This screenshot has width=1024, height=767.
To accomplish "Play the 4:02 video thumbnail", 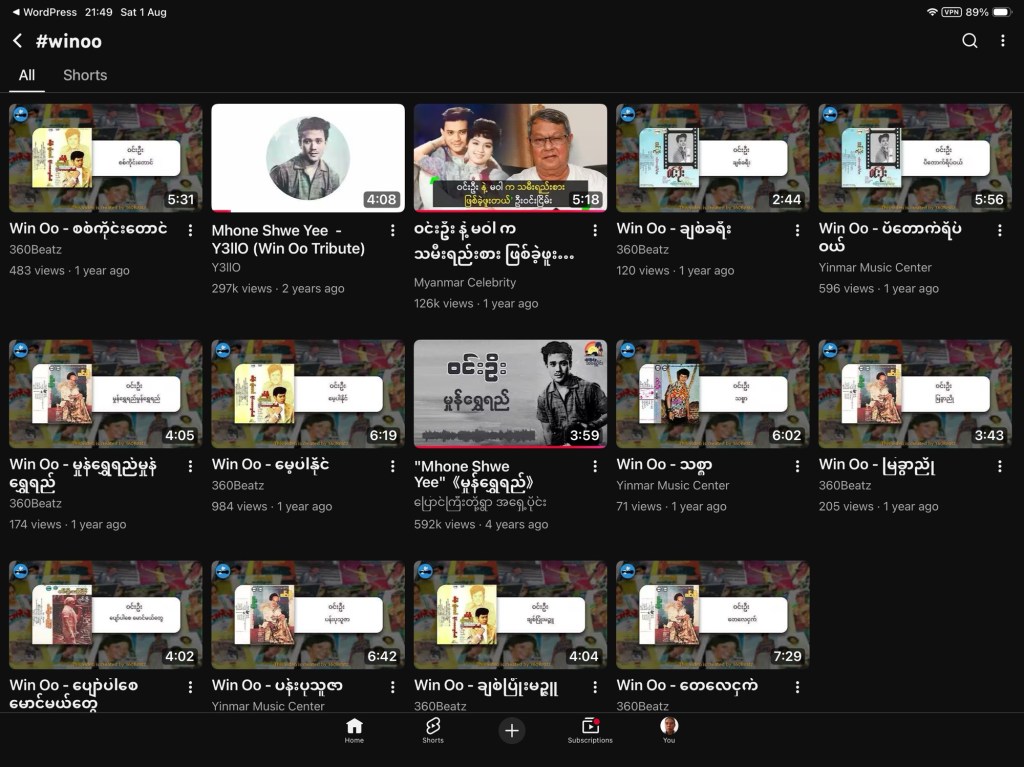I will 106,615.
